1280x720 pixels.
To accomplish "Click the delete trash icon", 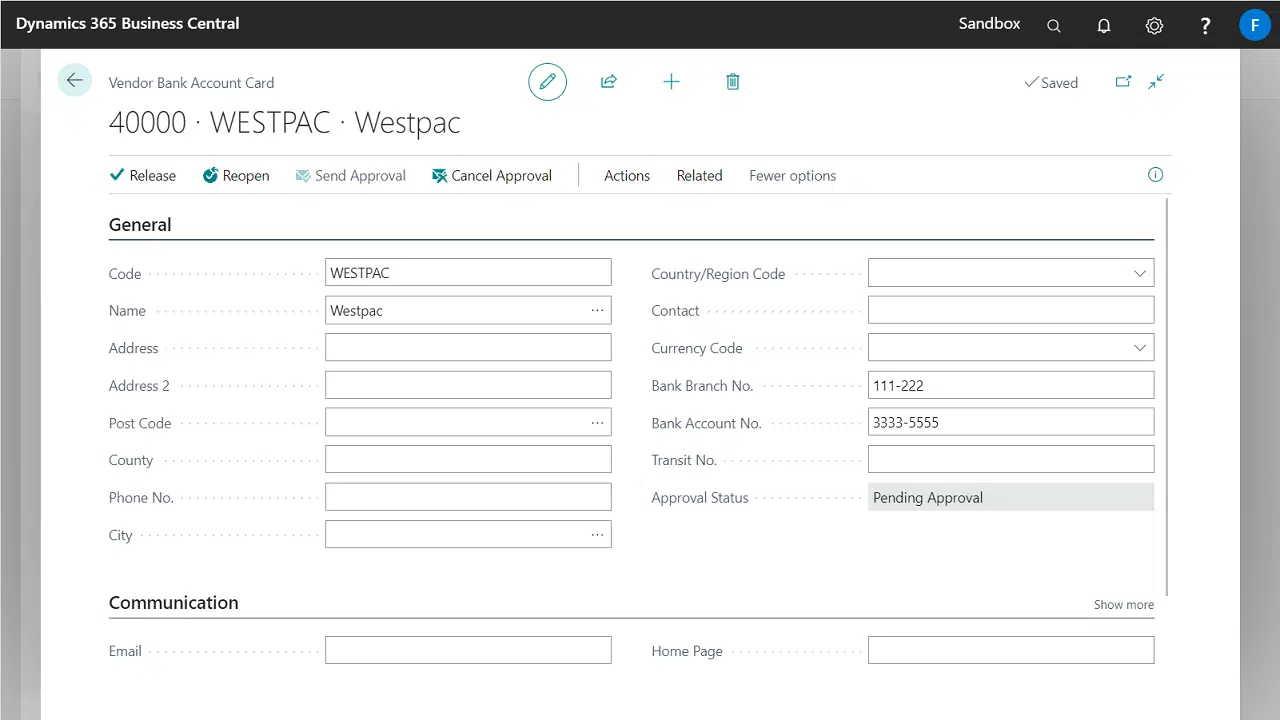I will point(733,82).
